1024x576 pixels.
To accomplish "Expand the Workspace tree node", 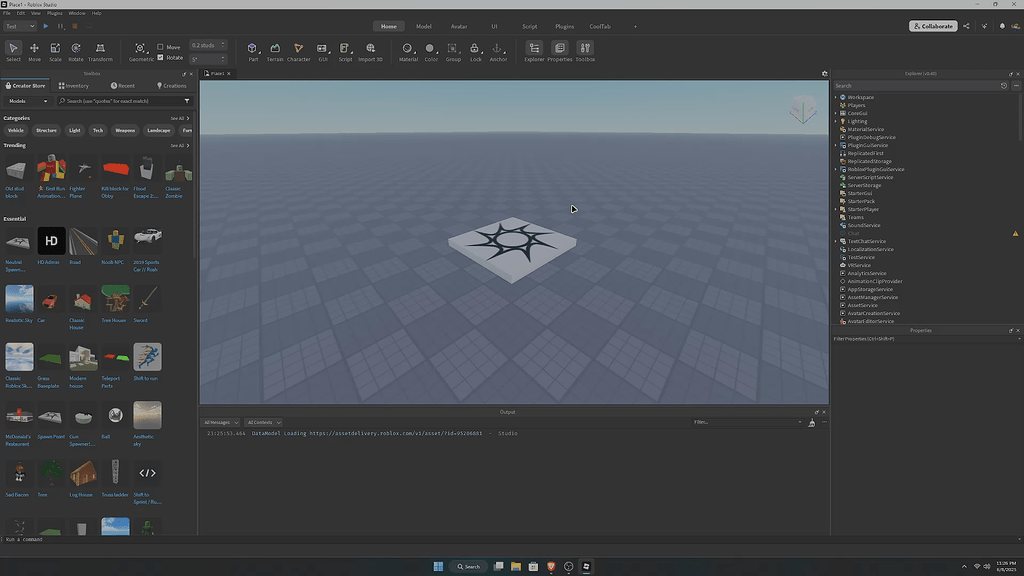I will click(836, 97).
